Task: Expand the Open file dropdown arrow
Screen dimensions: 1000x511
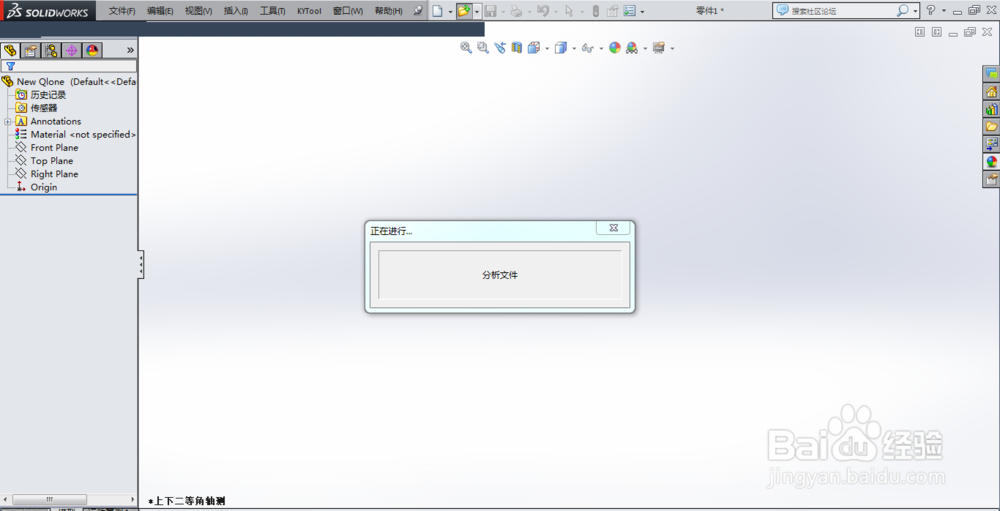Action: point(476,11)
